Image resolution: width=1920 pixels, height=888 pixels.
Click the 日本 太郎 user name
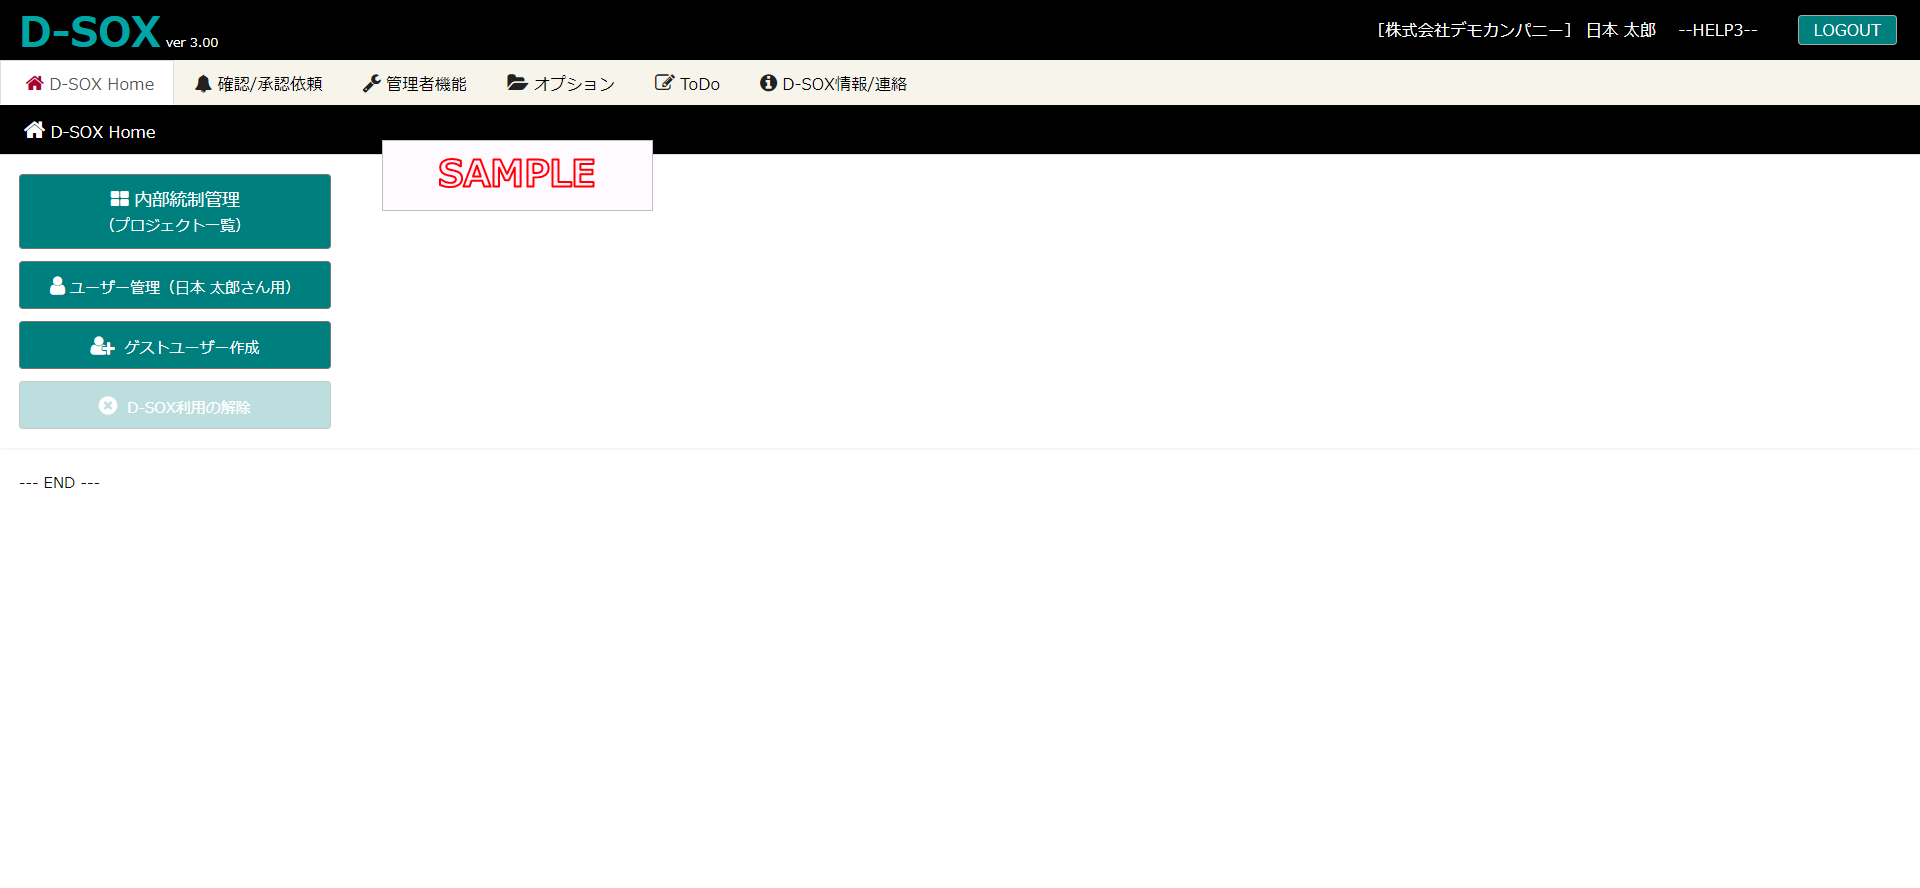click(x=1621, y=30)
